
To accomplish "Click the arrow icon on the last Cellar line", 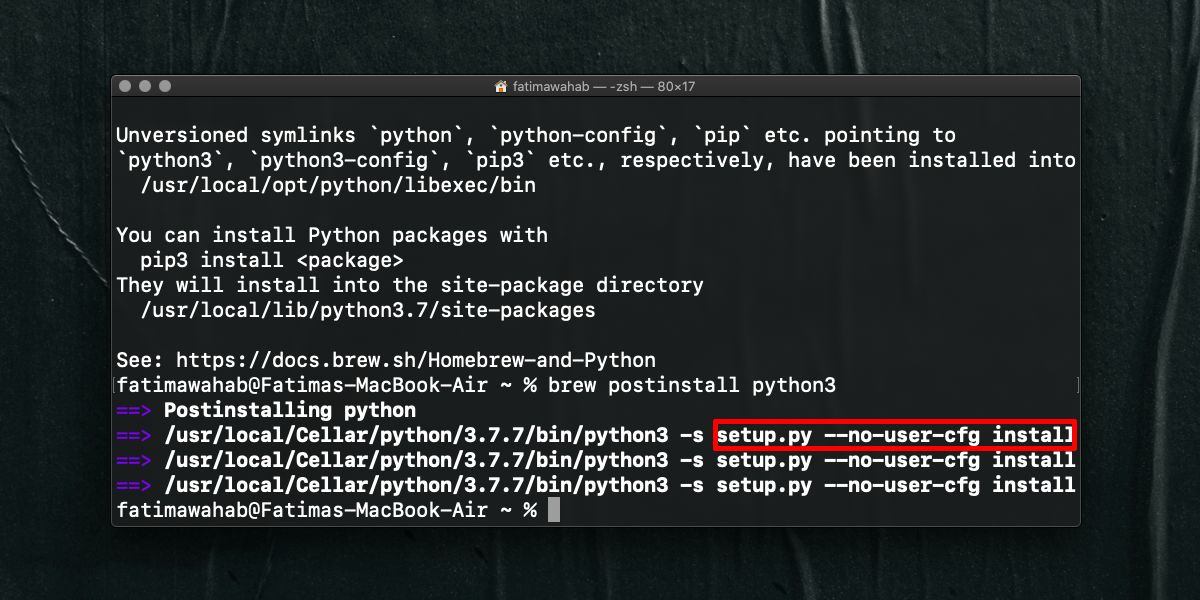I will tap(131, 485).
